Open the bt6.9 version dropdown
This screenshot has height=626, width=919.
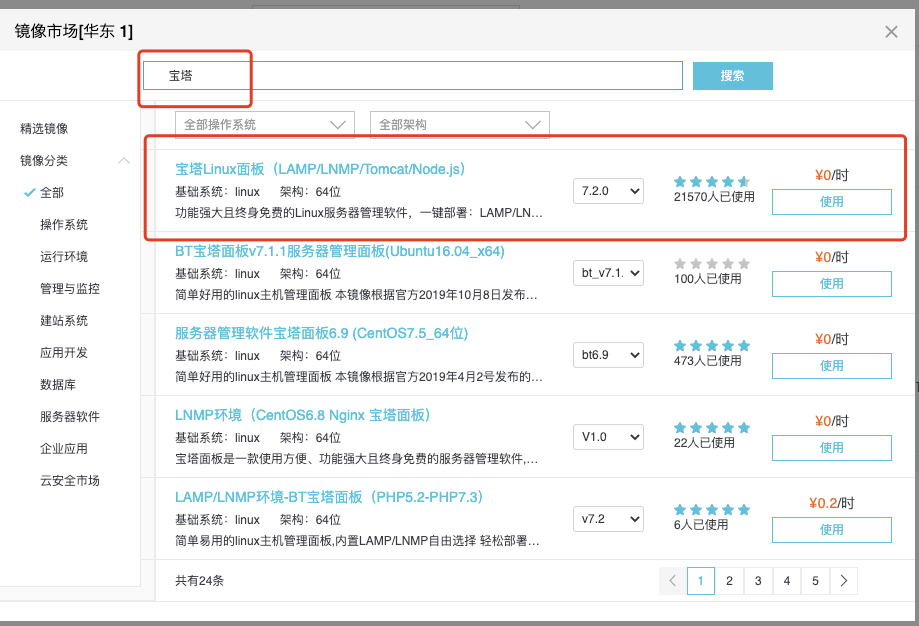click(608, 355)
